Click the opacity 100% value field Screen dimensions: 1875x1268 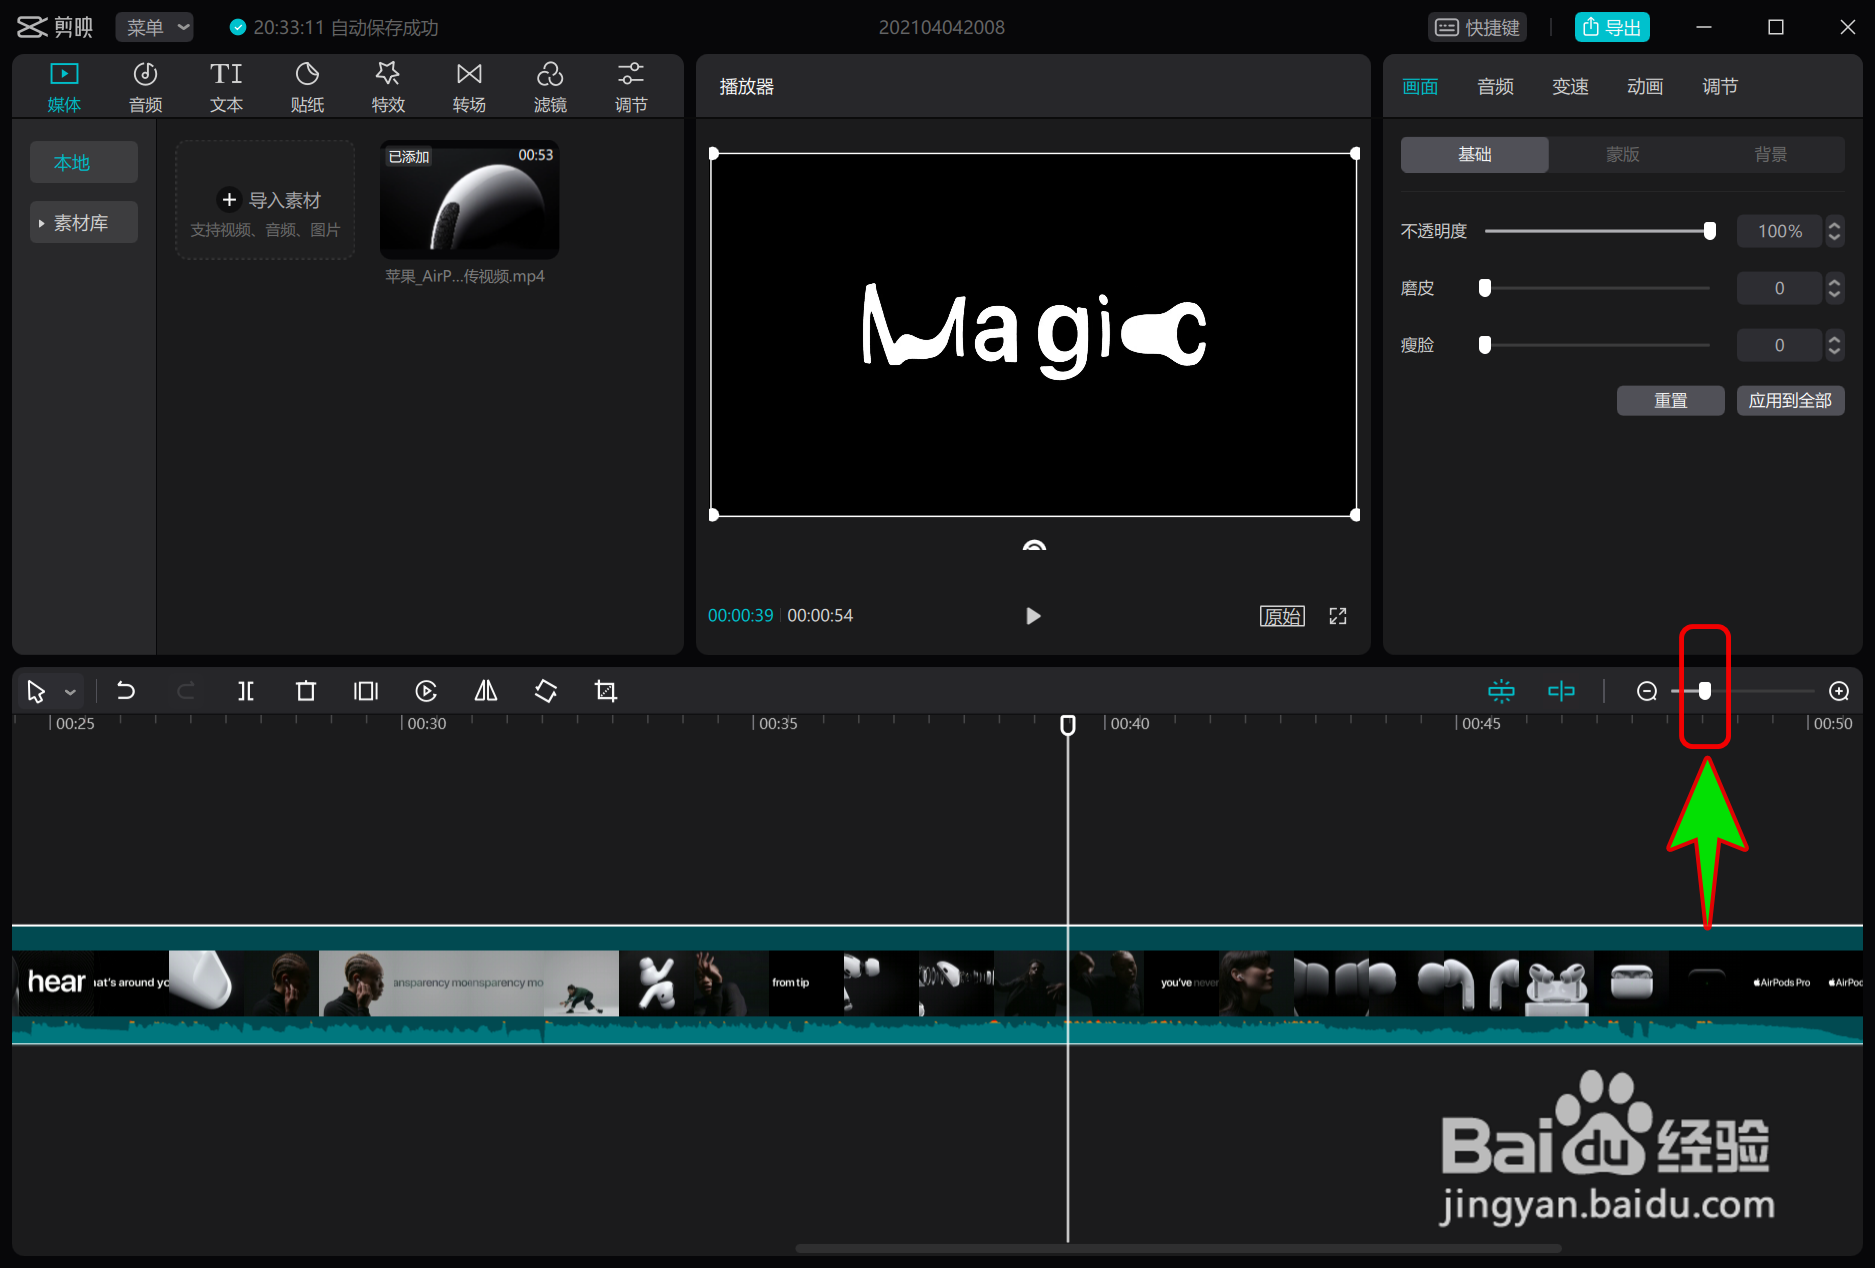tap(1780, 231)
